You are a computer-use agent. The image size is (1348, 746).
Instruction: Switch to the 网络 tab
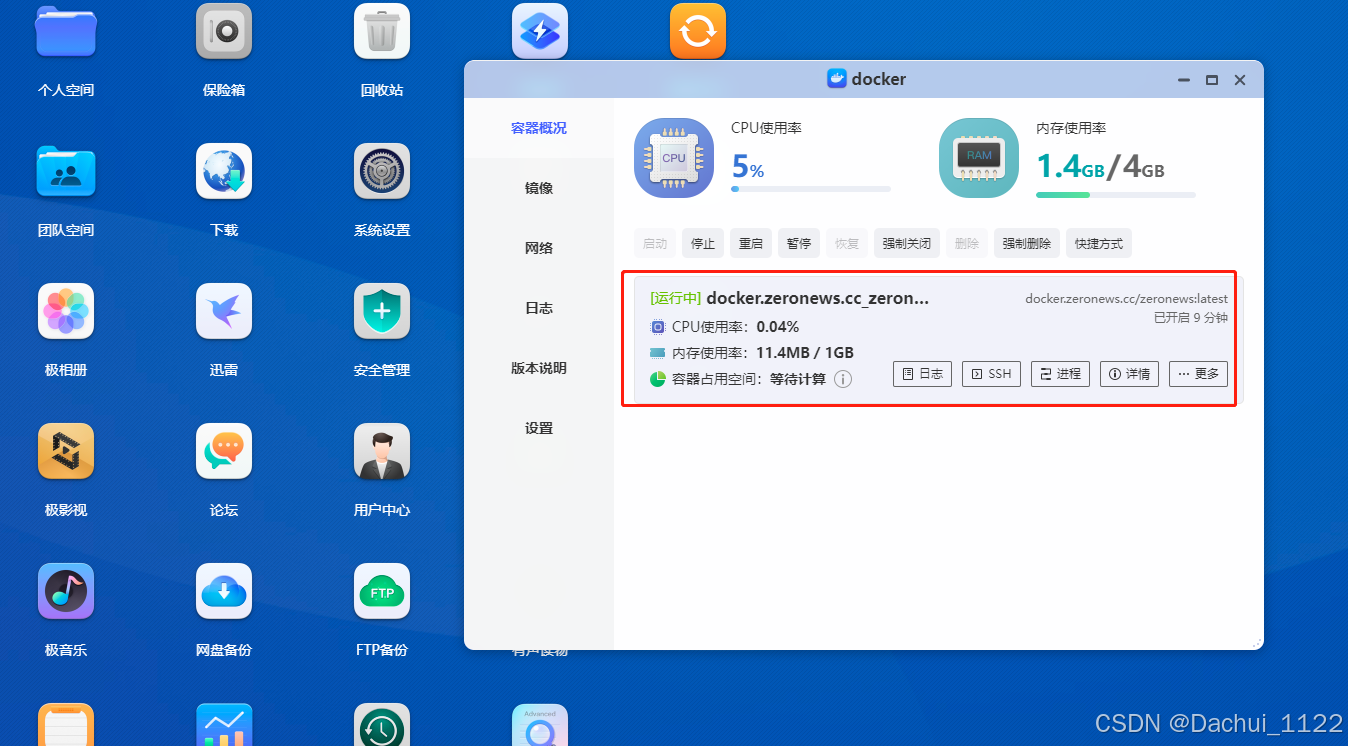[539, 248]
